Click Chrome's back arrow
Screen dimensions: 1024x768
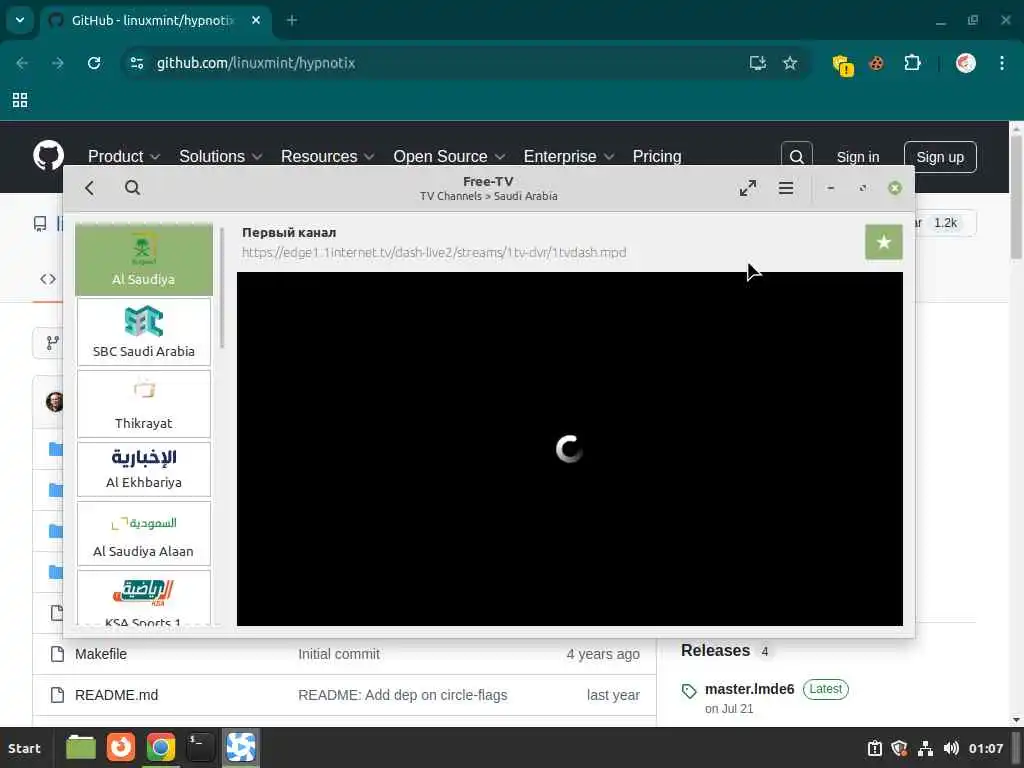click(x=22, y=63)
